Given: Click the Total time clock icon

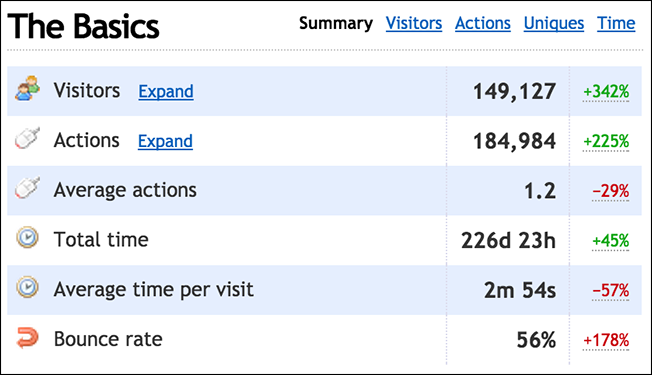Looking at the screenshot, I should point(27,237).
